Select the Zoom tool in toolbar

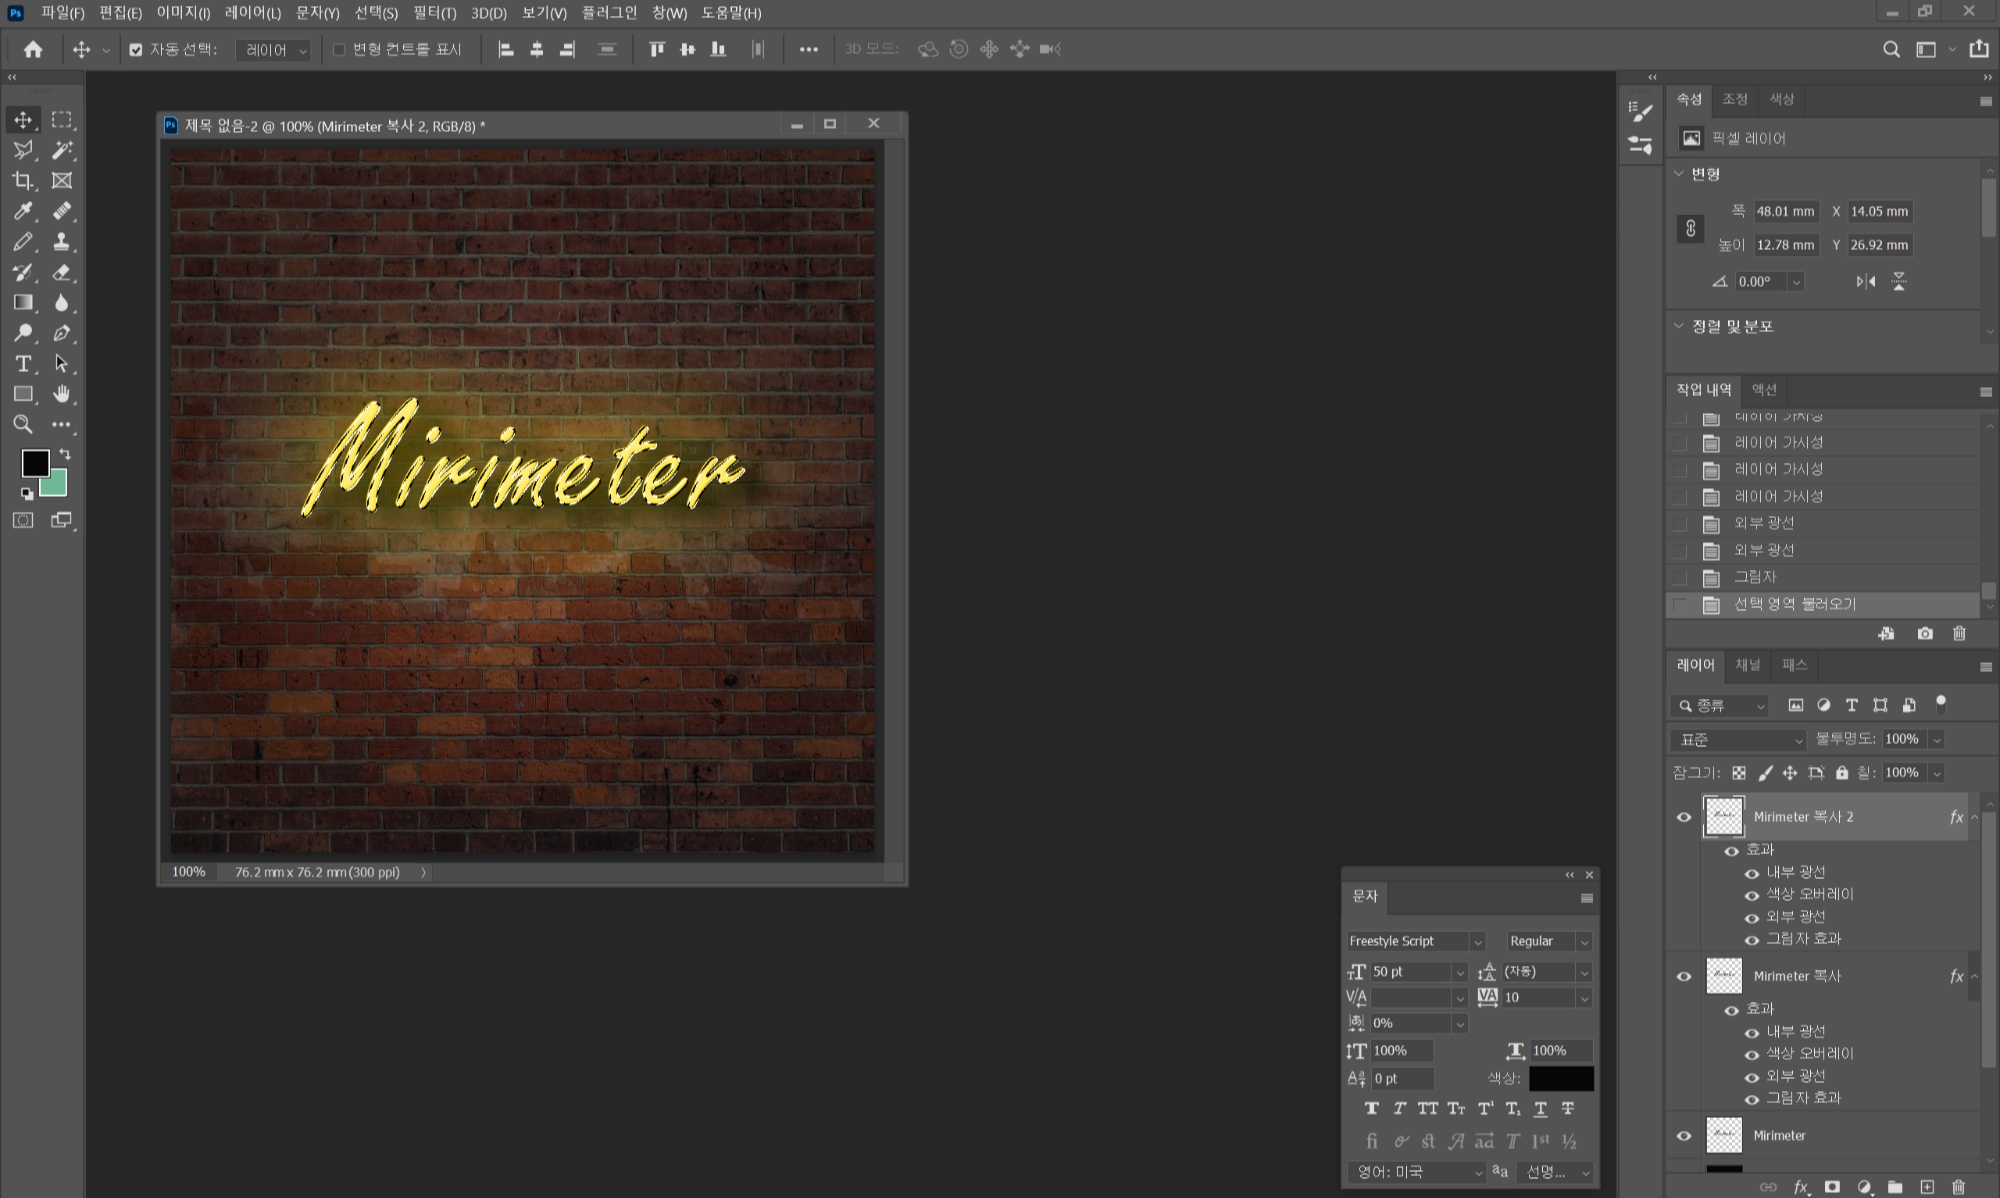pos(23,425)
